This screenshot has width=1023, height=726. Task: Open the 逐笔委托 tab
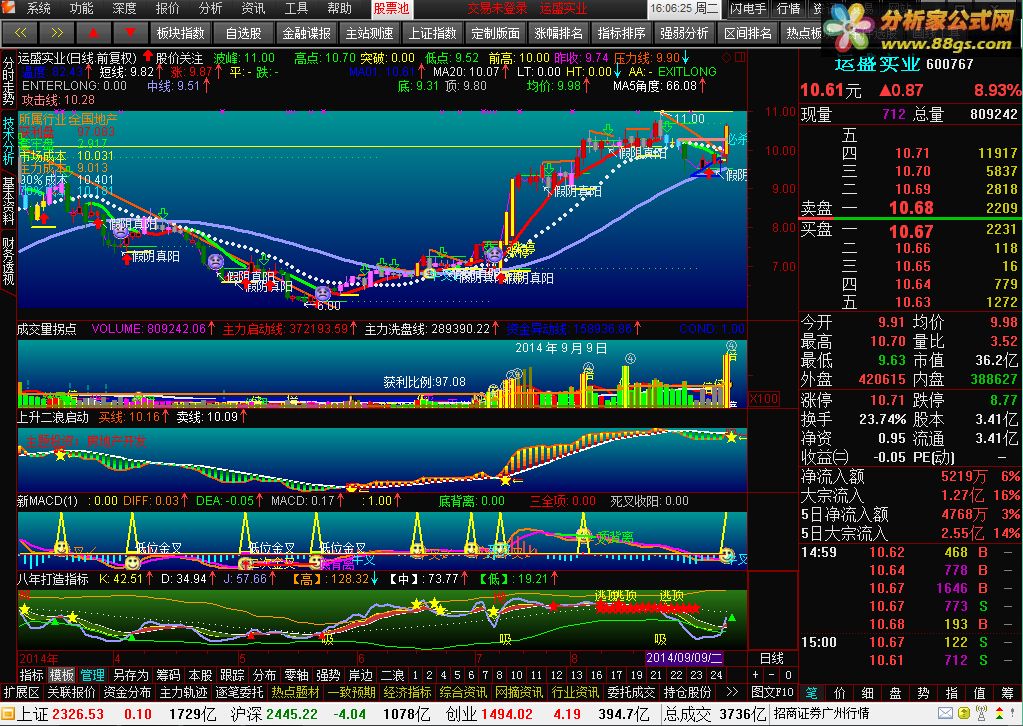point(239,692)
